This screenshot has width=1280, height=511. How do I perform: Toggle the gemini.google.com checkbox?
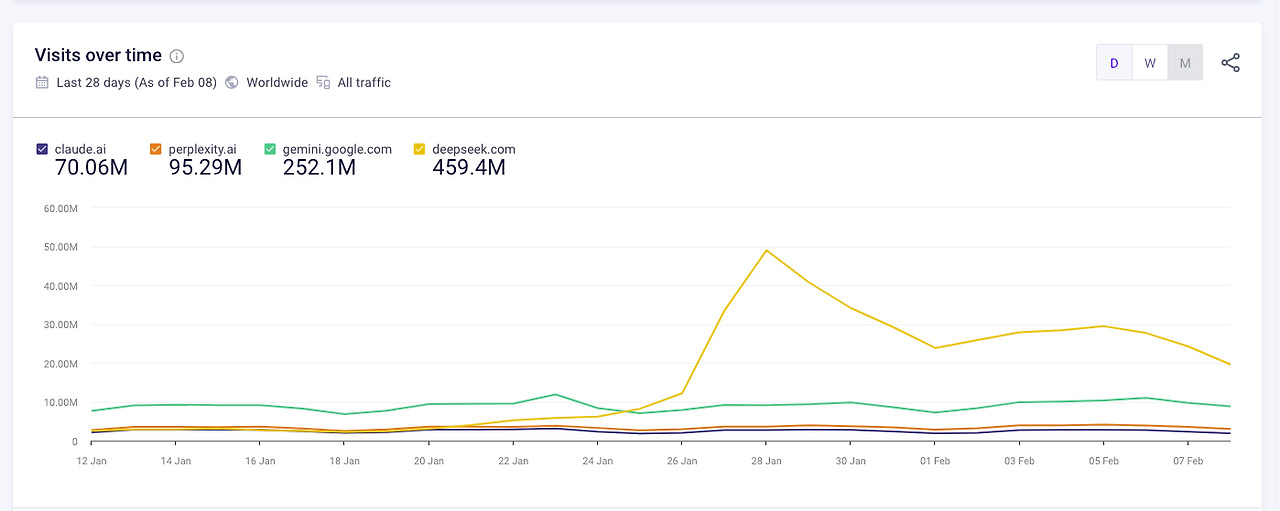coord(270,149)
